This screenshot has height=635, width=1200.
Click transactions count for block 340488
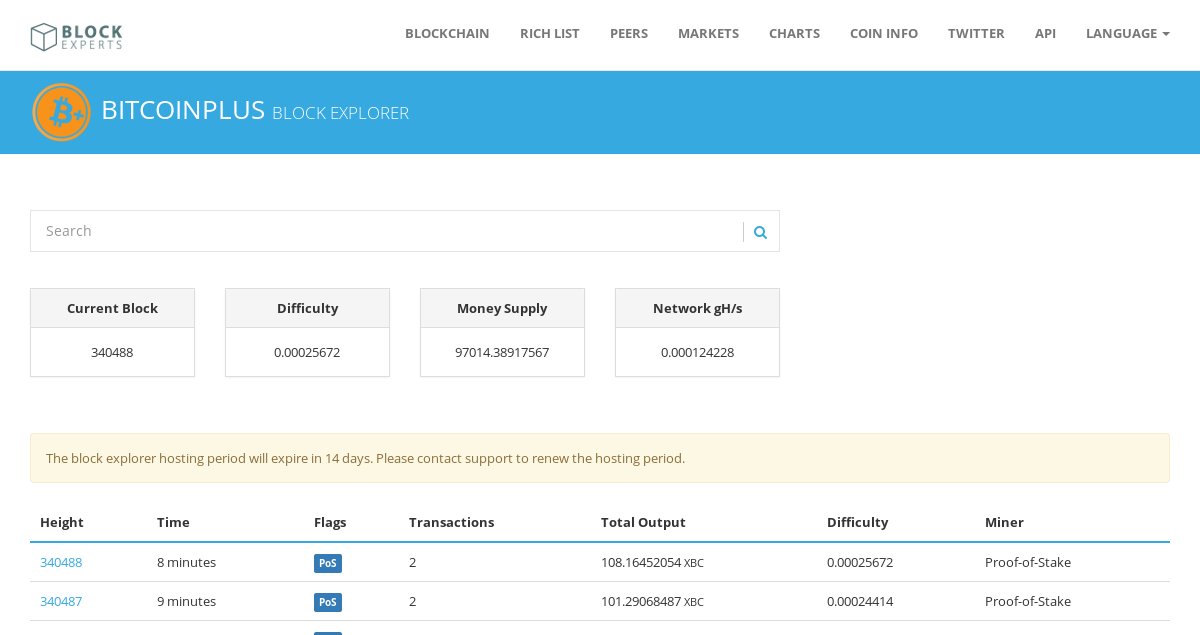point(413,562)
